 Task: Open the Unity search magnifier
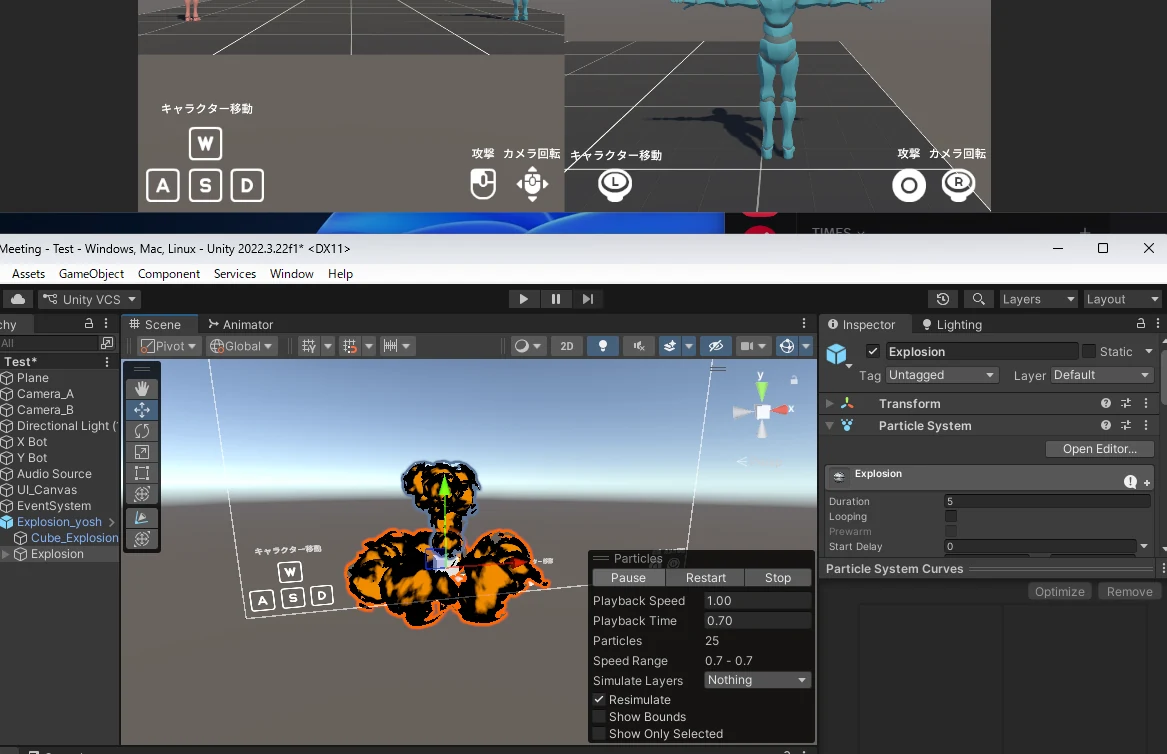[979, 299]
